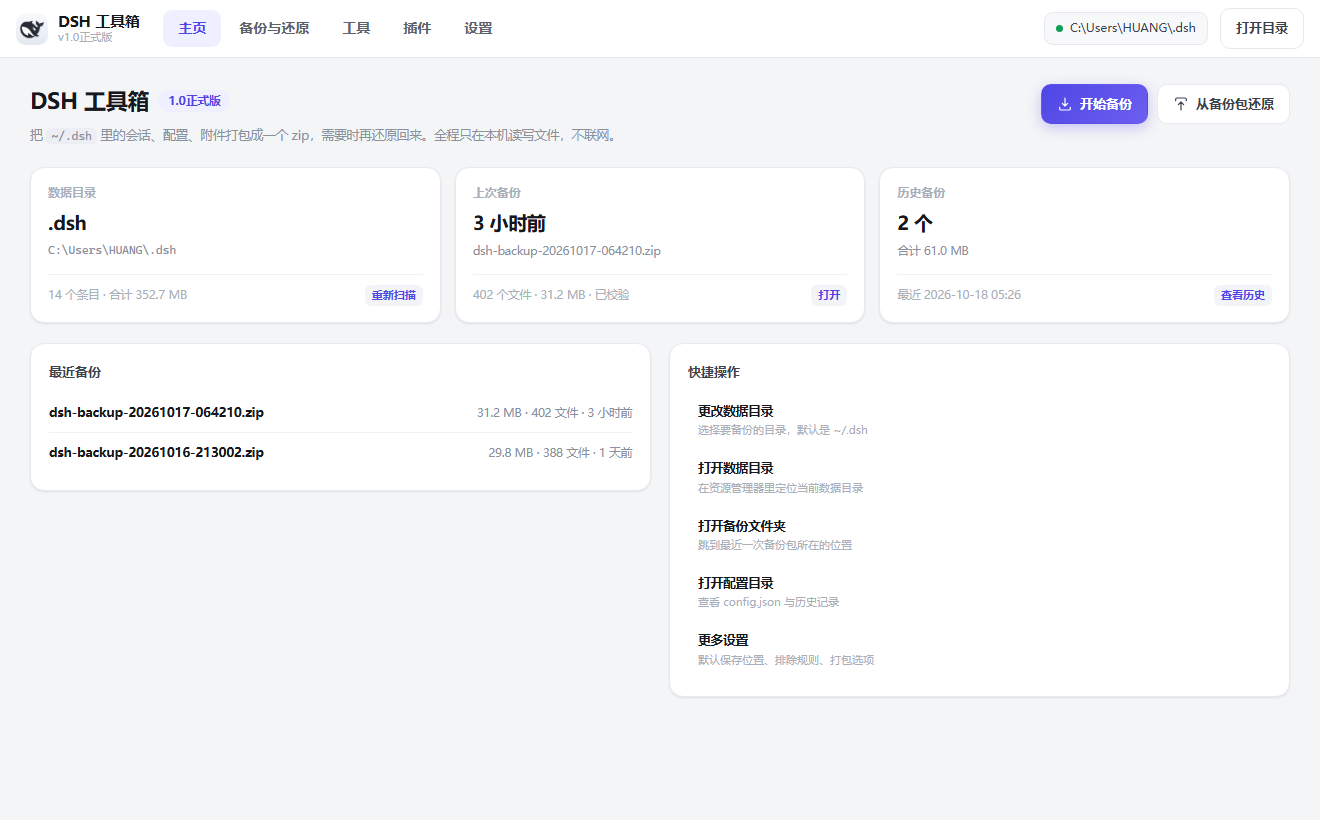1320x820 pixels.
Task: Click the 更改数据目录 quick action
Action: pyautogui.click(x=979, y=420)
